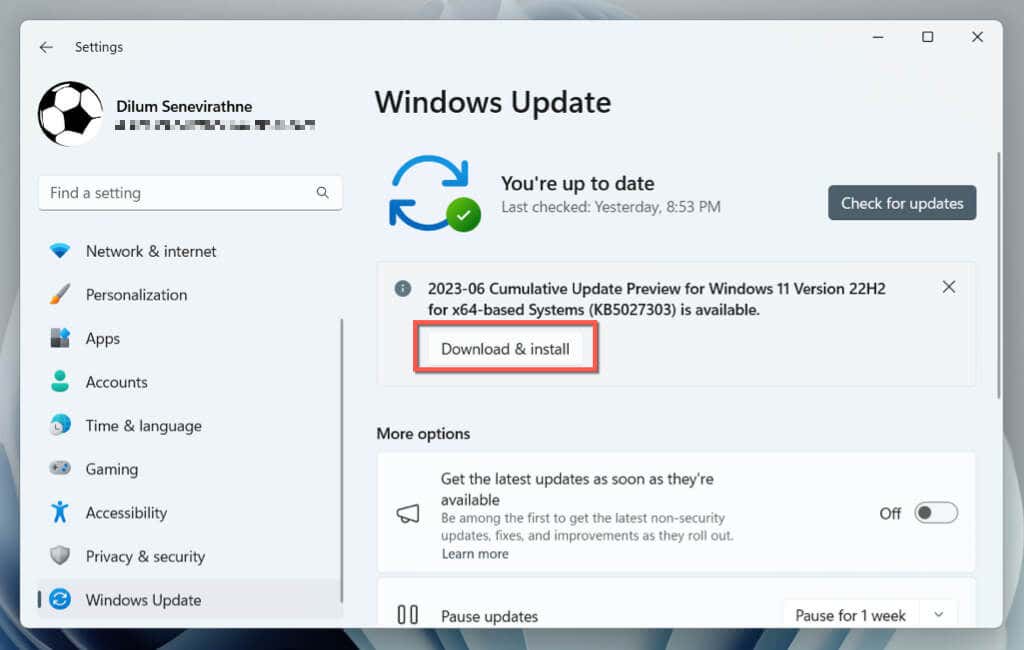
Task: Click the More options heading
Action: coord(423,434)
